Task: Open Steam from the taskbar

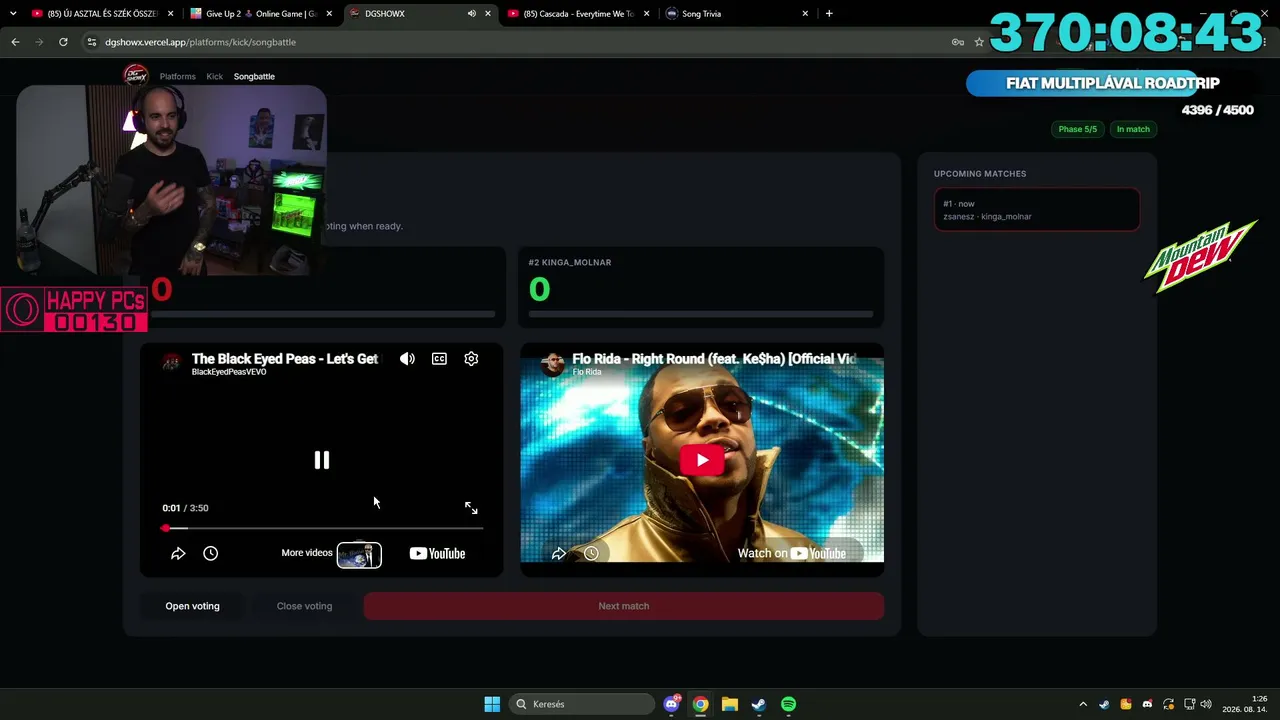Action: 759,704
